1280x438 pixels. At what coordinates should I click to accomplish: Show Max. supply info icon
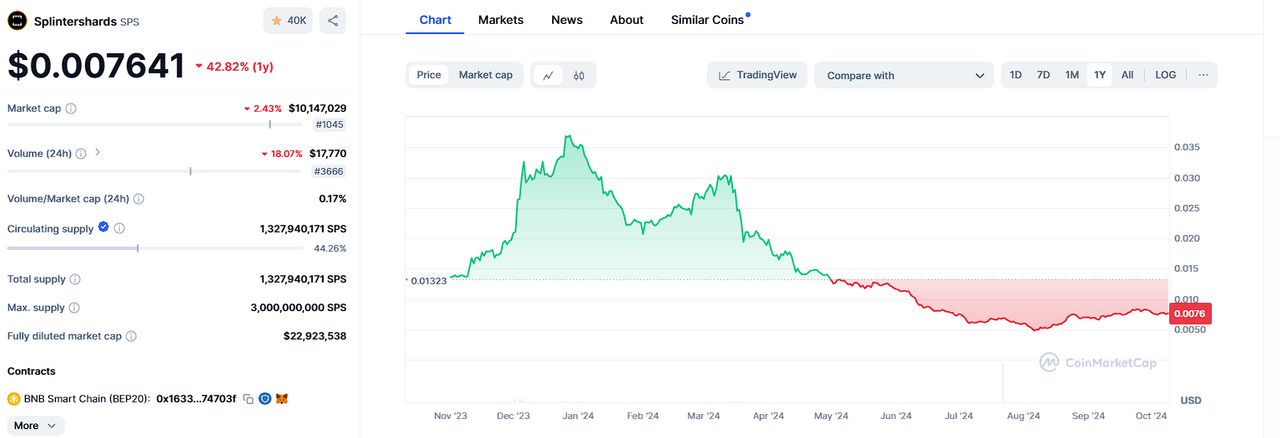pyautogui.click(x=74, y=308)
